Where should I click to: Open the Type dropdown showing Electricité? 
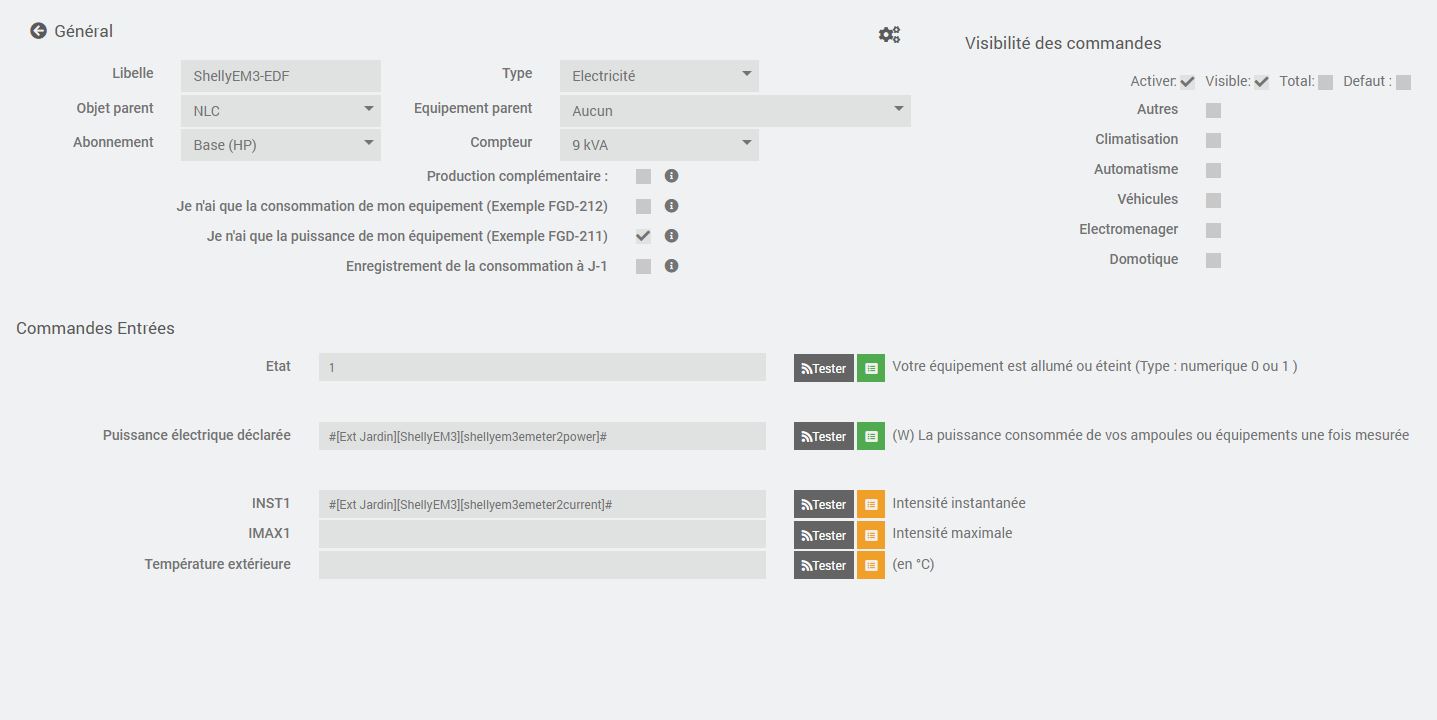[659, 76]
